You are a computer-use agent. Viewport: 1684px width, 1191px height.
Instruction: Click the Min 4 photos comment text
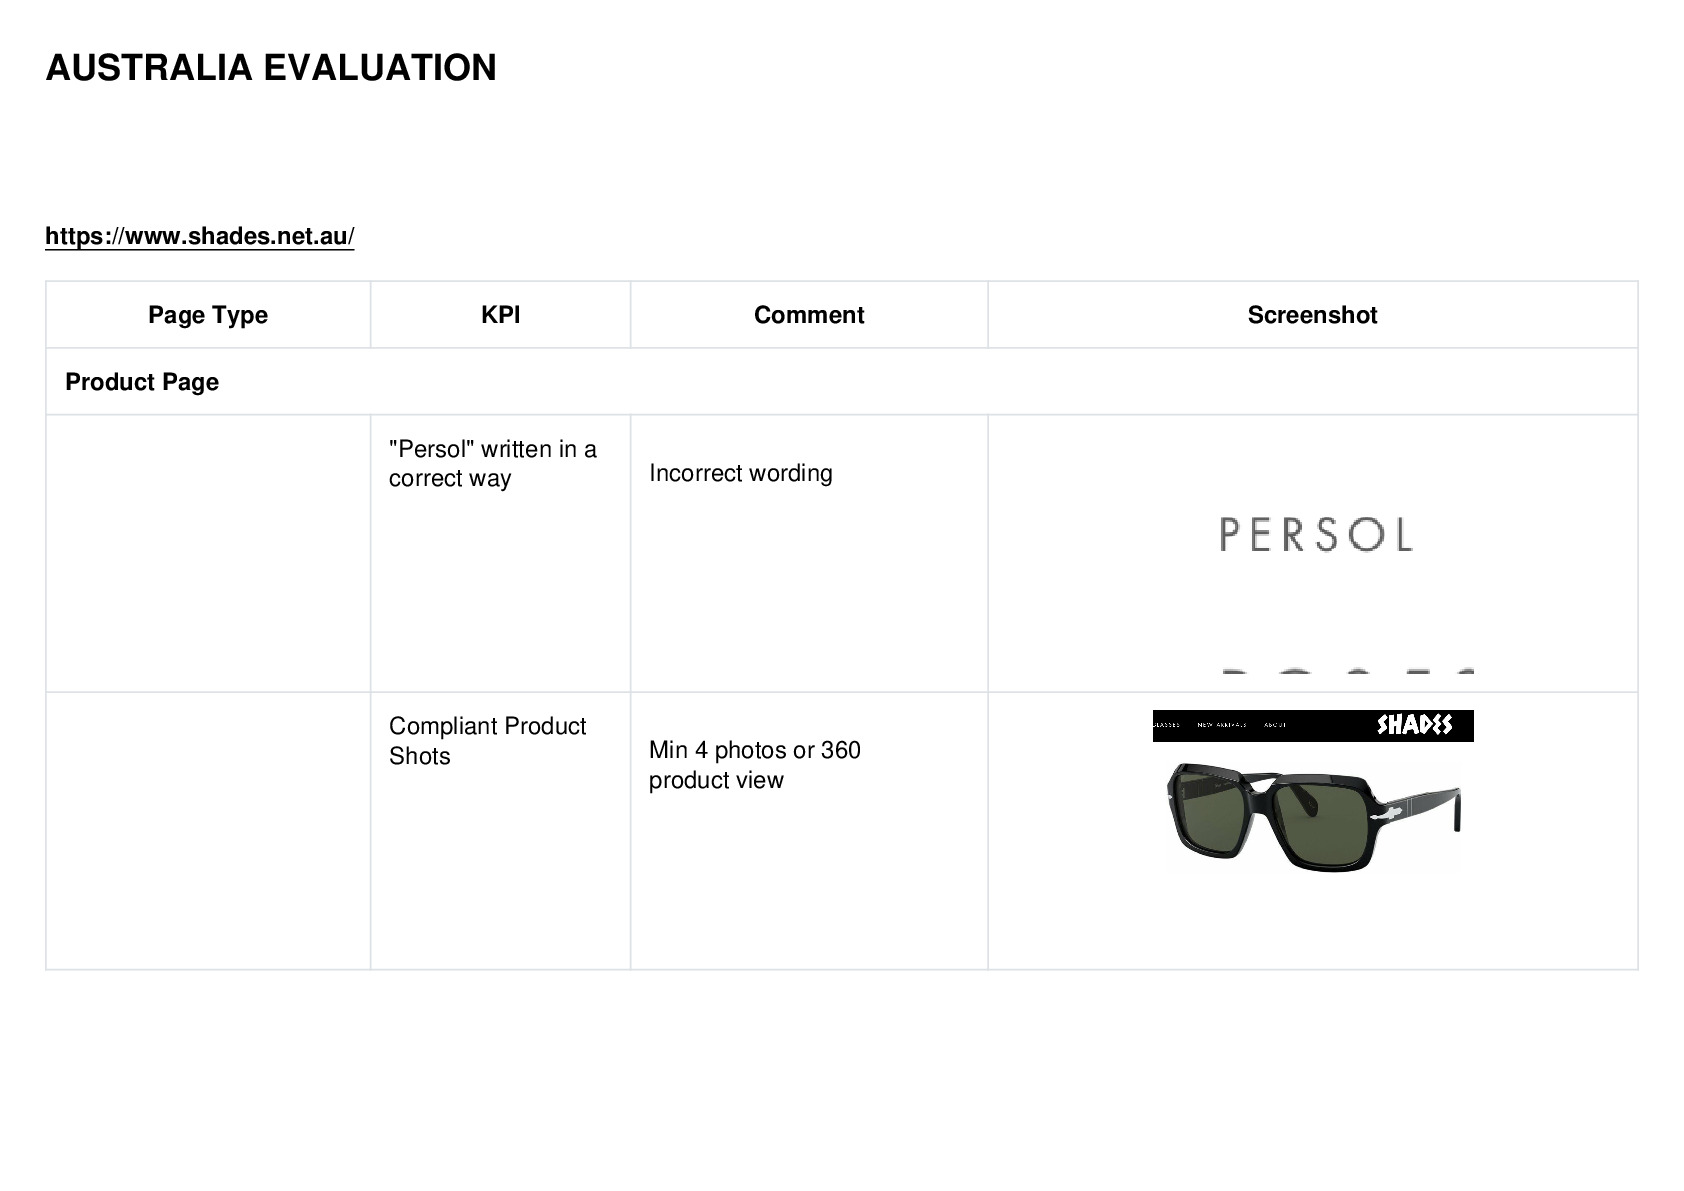pos(755,765)
